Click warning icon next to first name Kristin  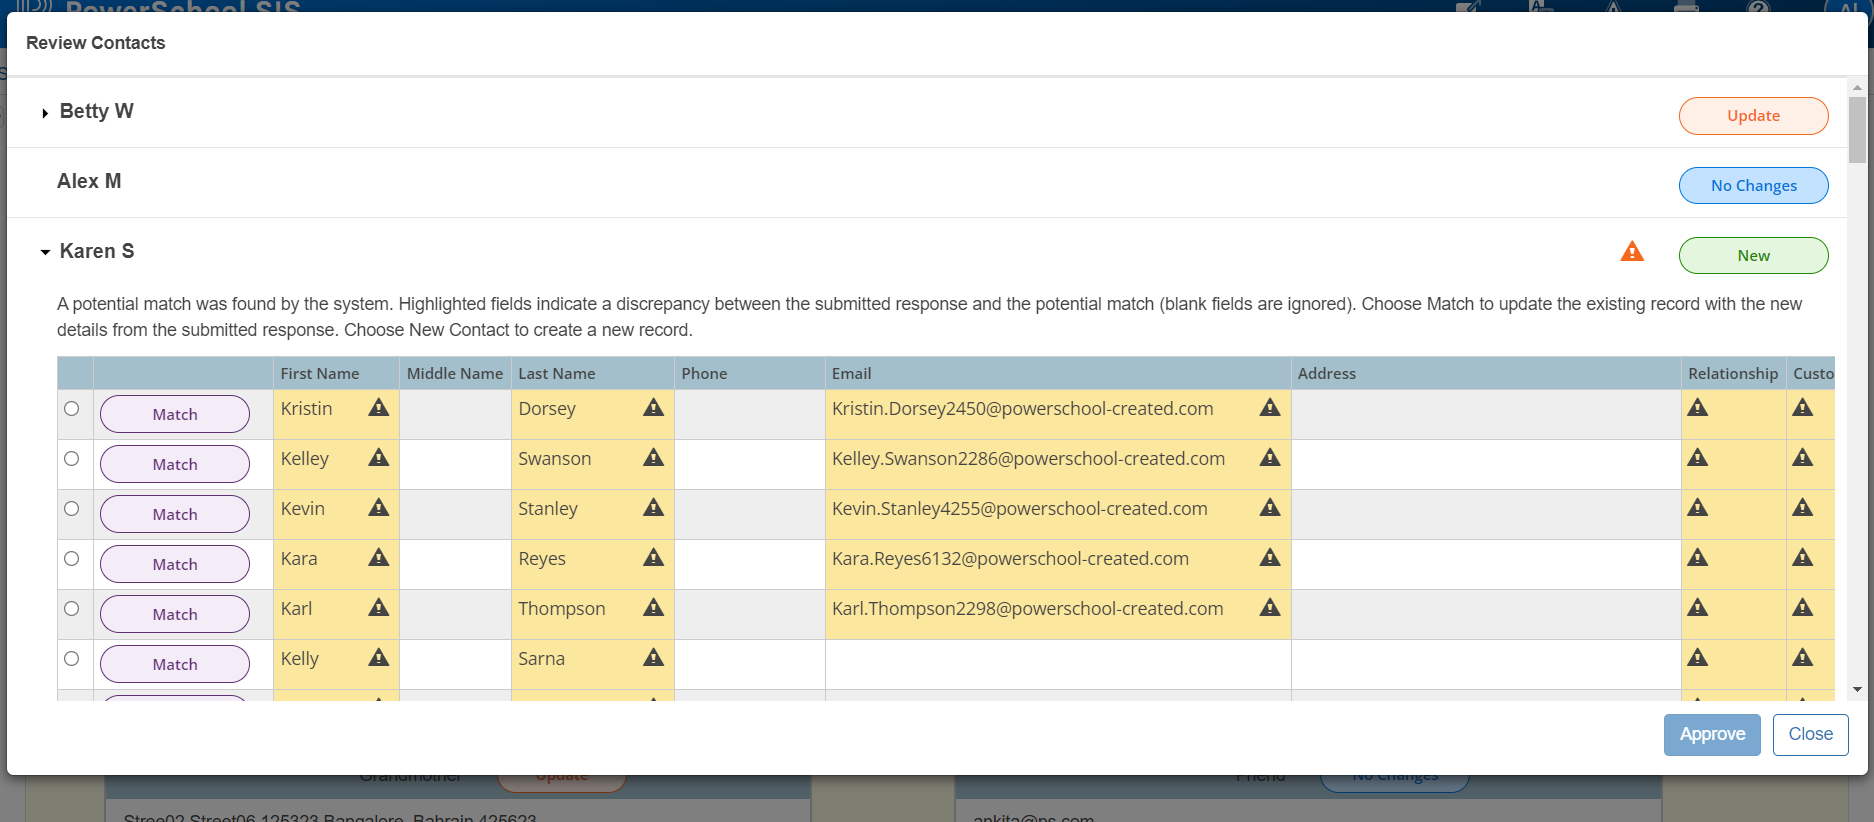tap(378, 408)
